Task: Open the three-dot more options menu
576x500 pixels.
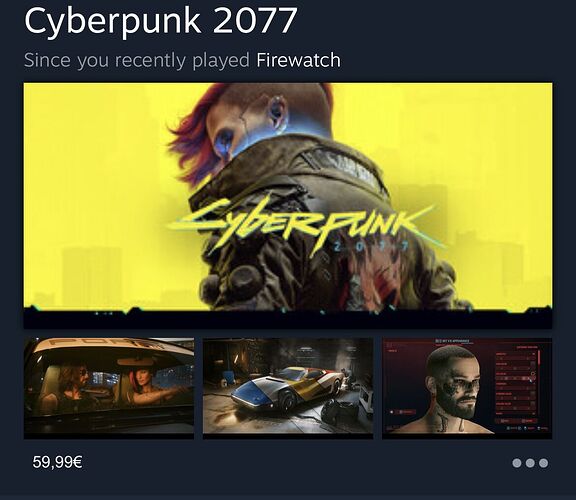Action: point(530,463)
